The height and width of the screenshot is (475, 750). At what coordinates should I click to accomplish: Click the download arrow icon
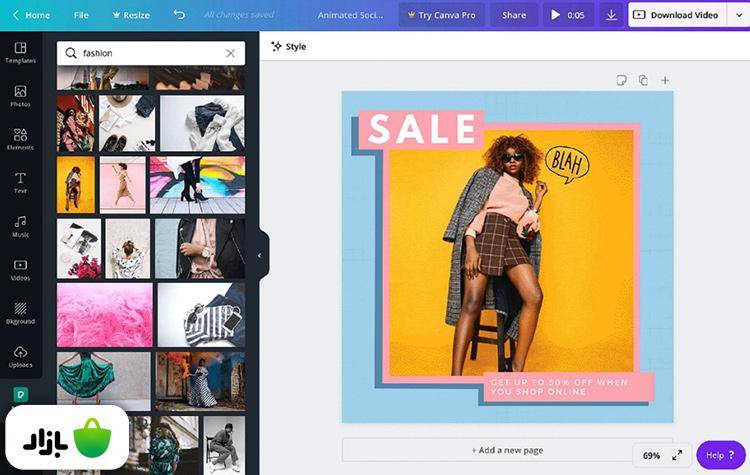pyautogui.click(x=611, y=15)
